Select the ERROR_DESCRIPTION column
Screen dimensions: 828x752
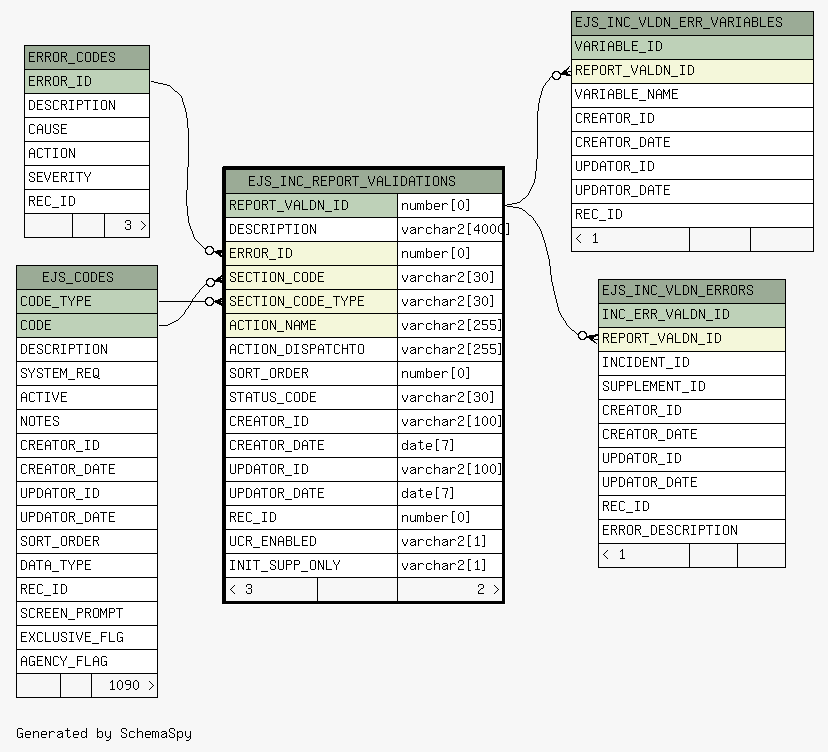[692, 531]
